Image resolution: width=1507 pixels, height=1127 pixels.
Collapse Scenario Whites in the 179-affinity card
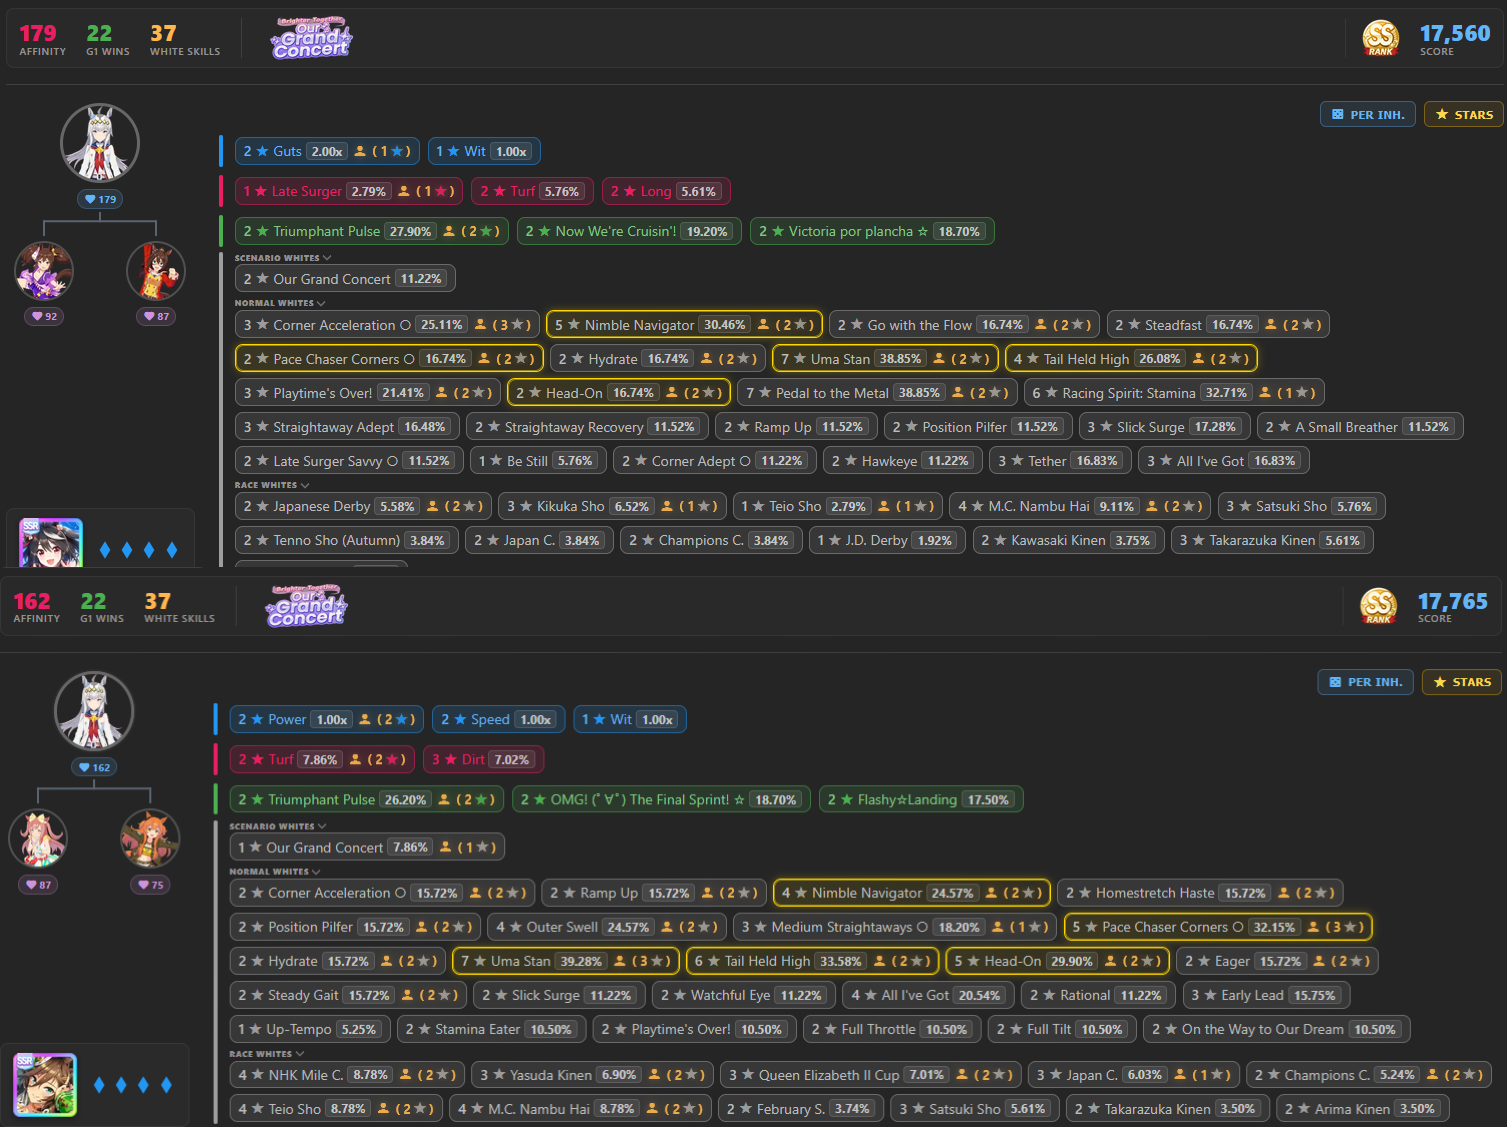283,258
